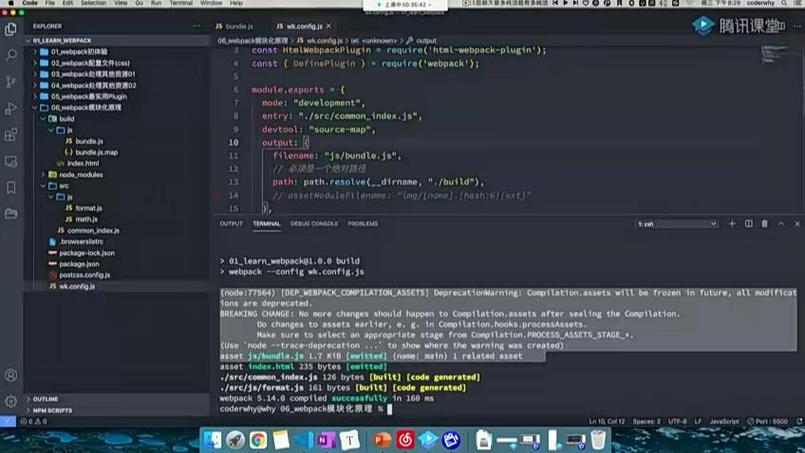Open editor more actions ellipsis
The height and width of the screenshot is (453, 805).
797,26
